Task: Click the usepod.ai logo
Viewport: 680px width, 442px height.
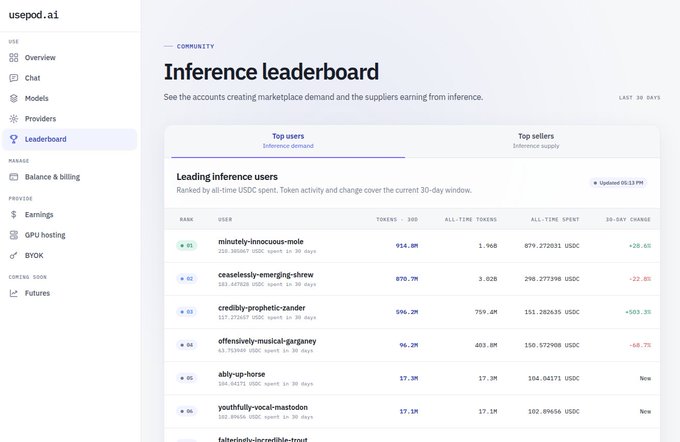Action: [x=34, y=15]
